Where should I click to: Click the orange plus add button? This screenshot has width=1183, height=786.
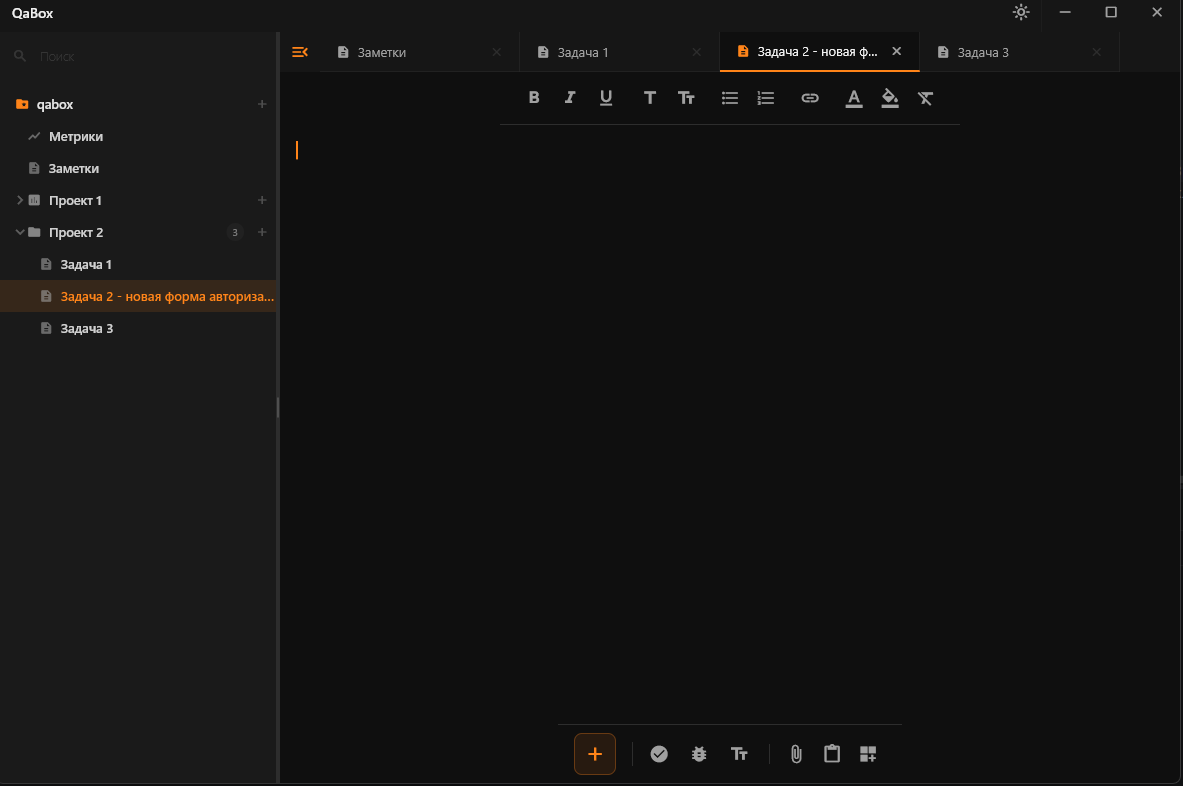(x=595, y=754)
